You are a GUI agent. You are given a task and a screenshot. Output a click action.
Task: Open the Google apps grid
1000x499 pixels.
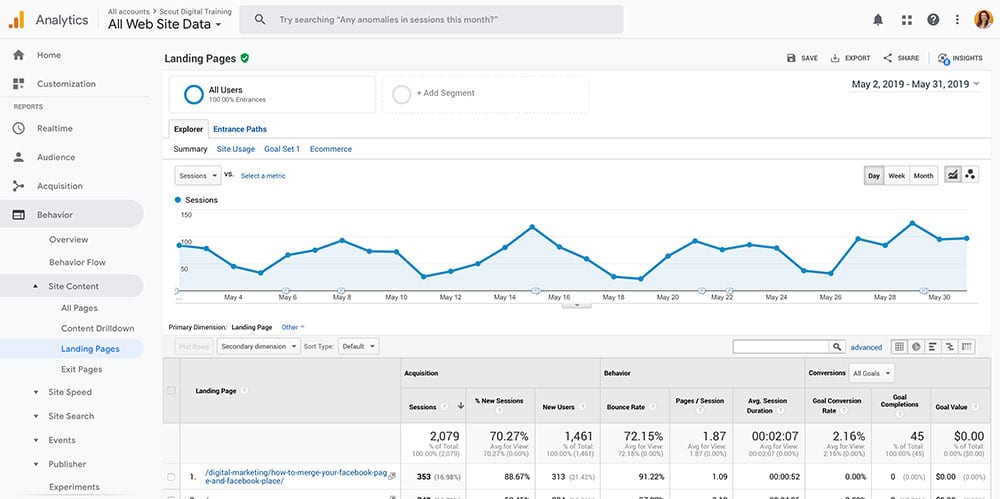pyautogui.click(x=907, y=19)
